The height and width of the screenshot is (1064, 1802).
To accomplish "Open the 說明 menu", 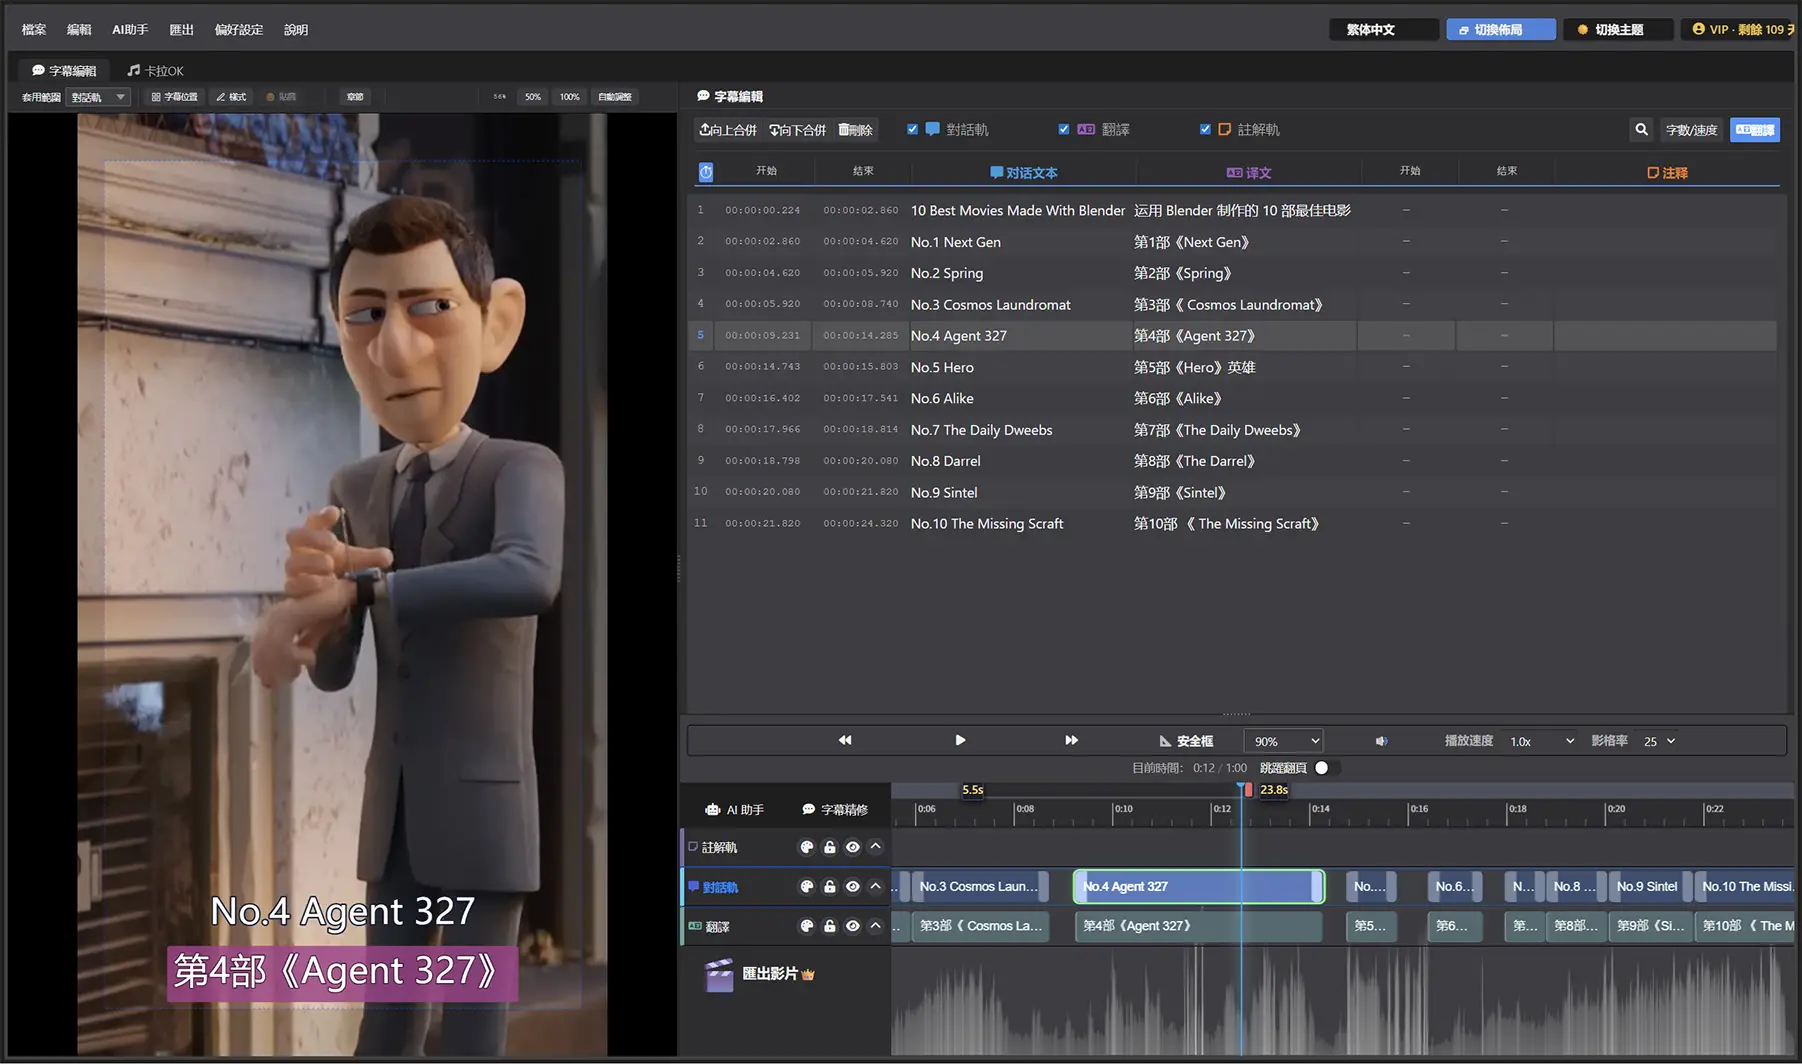I will pos(296,29).
